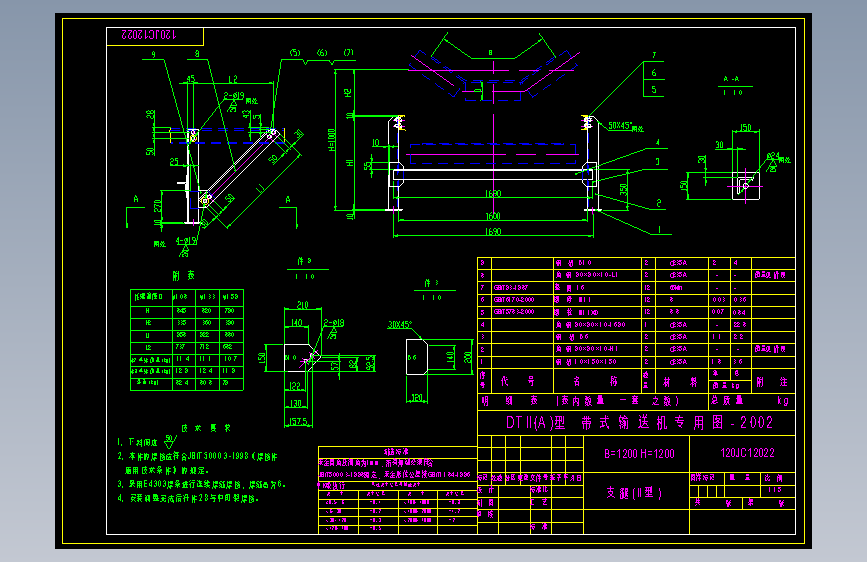
Task: Click the '附注' column header in parts list
Action: (771, 382)
